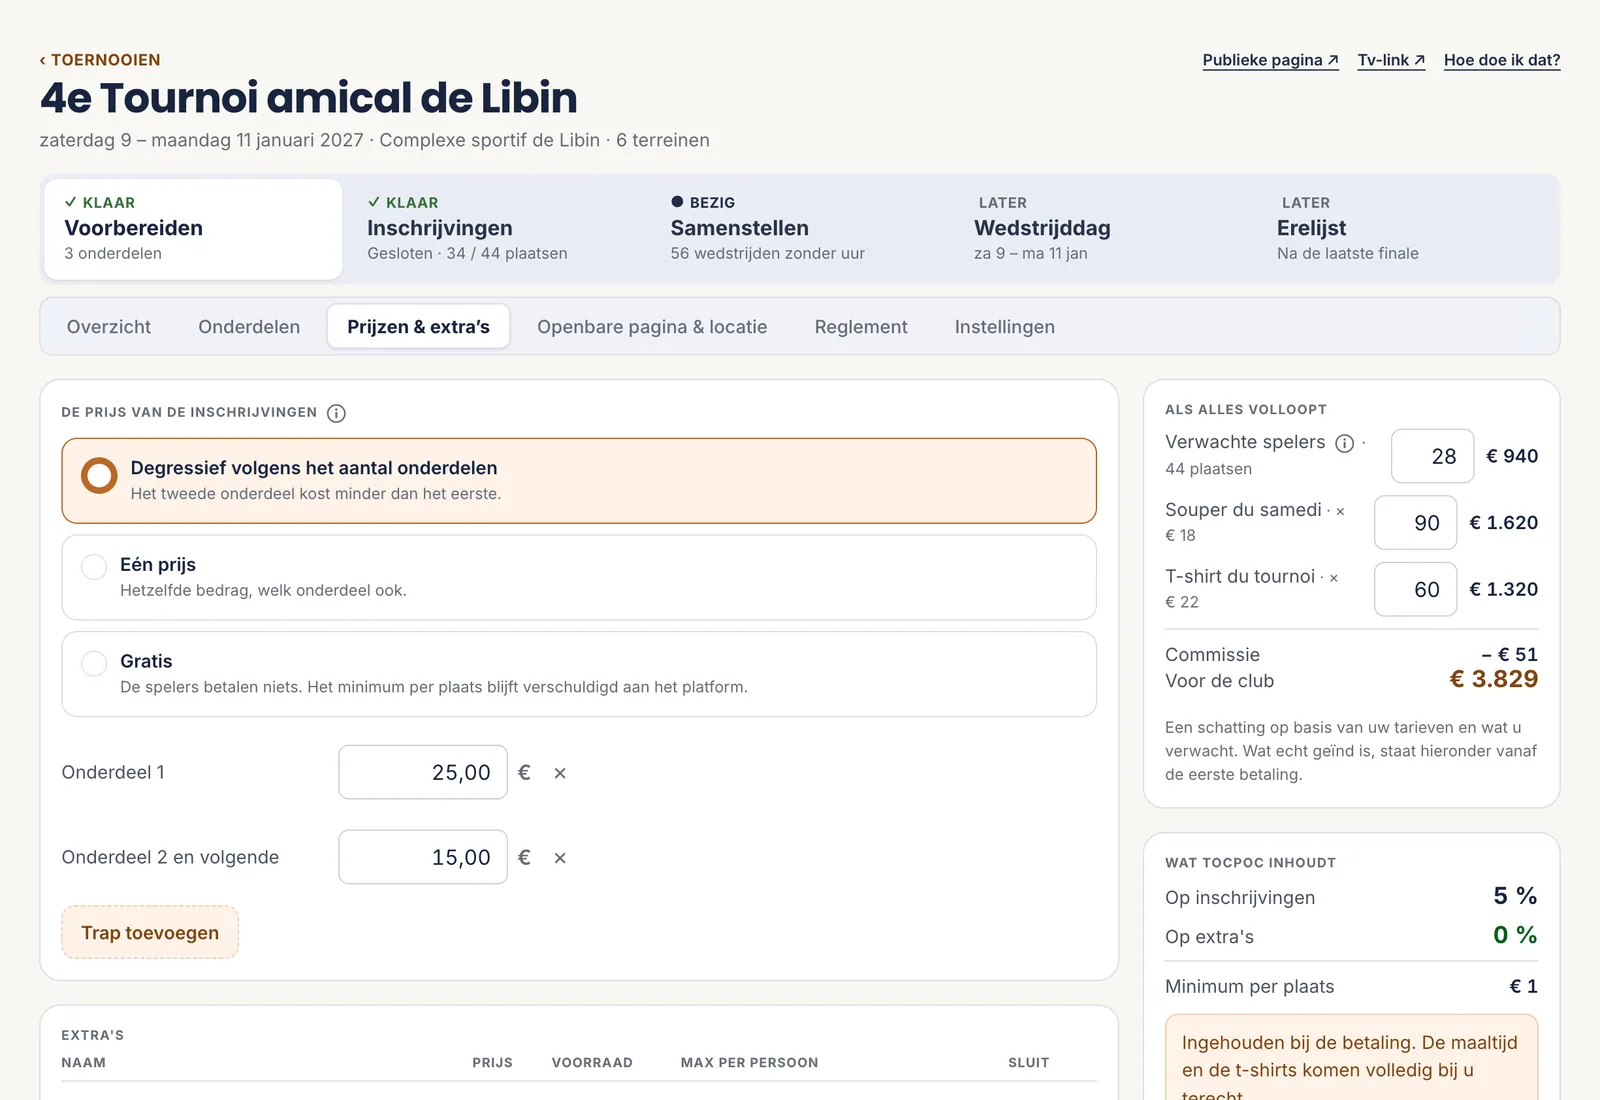
Task: Open the Voorbereiden step card
Action: pyautogui.click(x=193, y=229)
